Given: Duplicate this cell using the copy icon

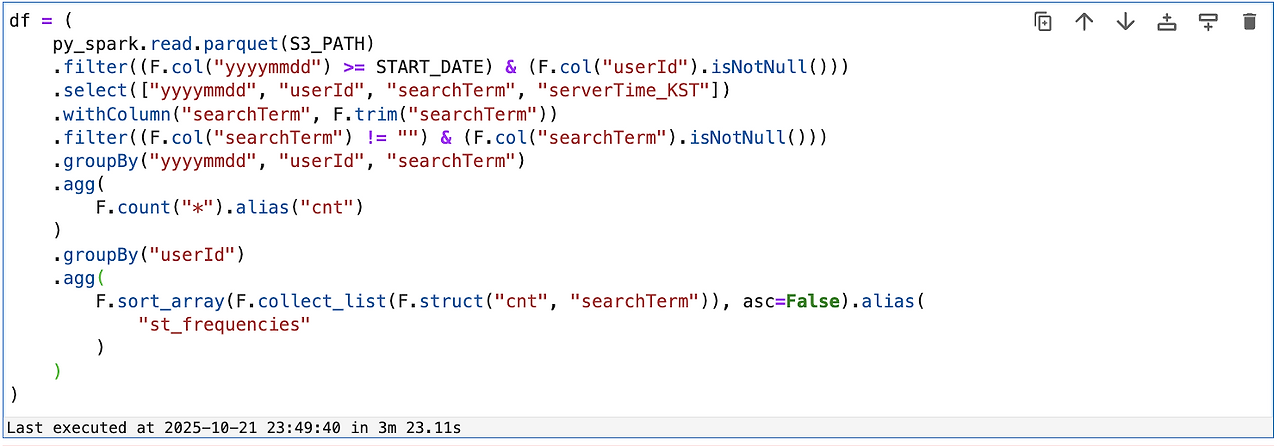Looking at the screenshot, I should [x=1043, y=21].
